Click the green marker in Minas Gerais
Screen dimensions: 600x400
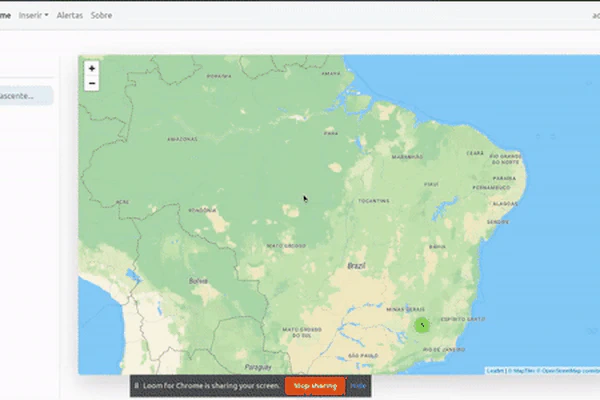[422, 325]
